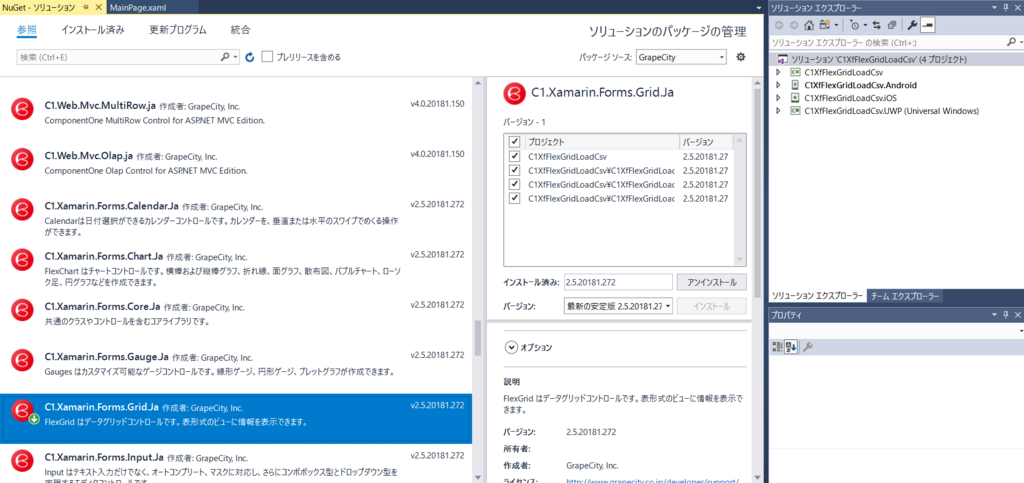Select ソリューション 'C1XfFlexGridLoadCsv' root node
The width and height of the screenshot is (1024, 483).
click(897, 59)
